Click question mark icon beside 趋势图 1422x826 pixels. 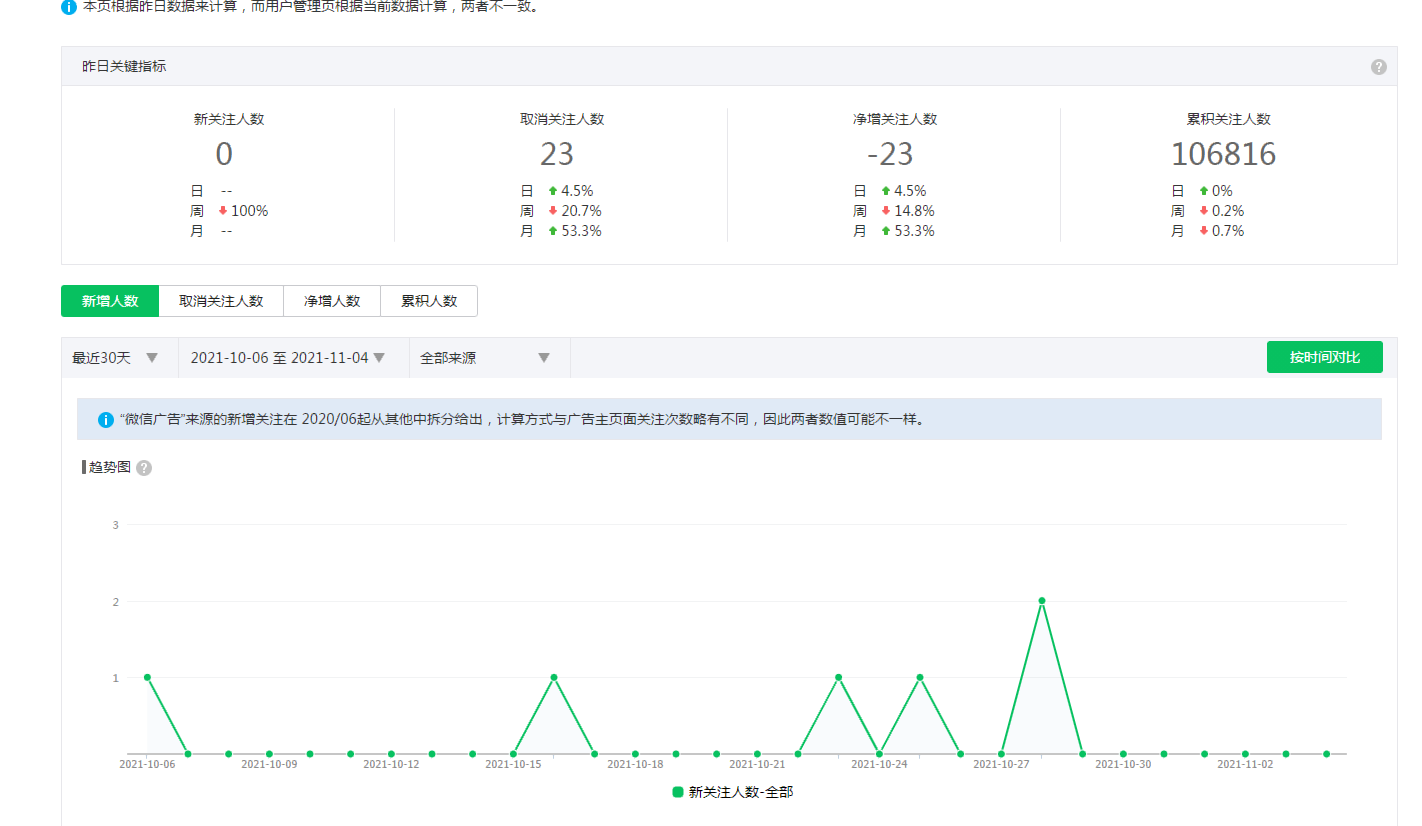click(144, 468)
